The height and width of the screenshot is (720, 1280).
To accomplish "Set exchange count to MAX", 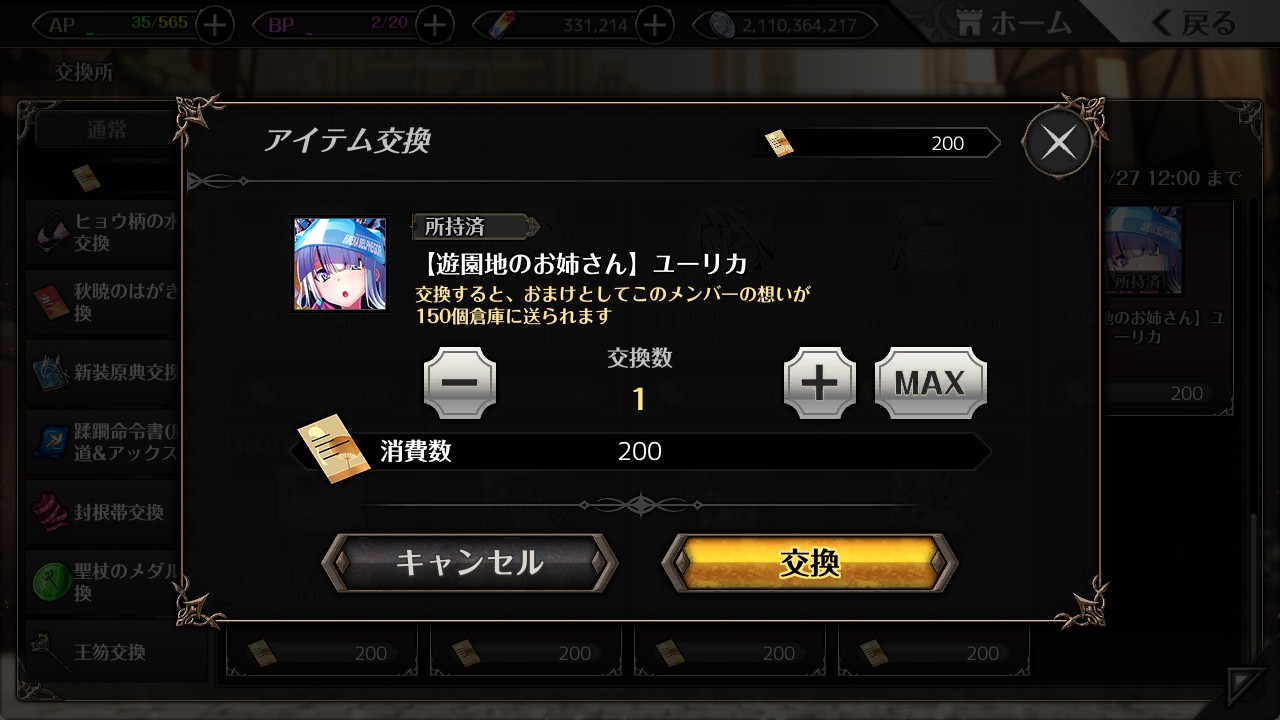I will (930, 383).
